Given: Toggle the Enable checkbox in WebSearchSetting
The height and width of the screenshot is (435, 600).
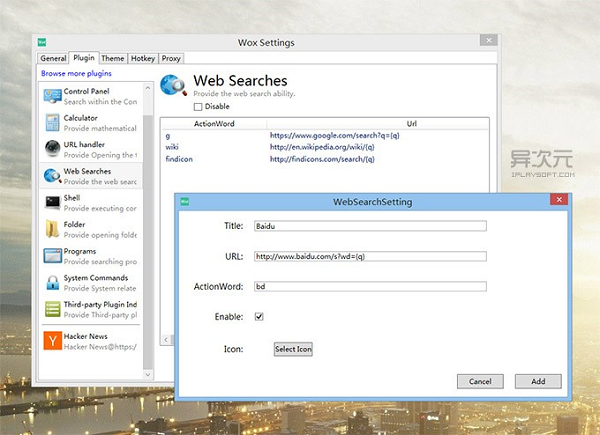Looking at the screenshot, I should (x=259, y=316).
